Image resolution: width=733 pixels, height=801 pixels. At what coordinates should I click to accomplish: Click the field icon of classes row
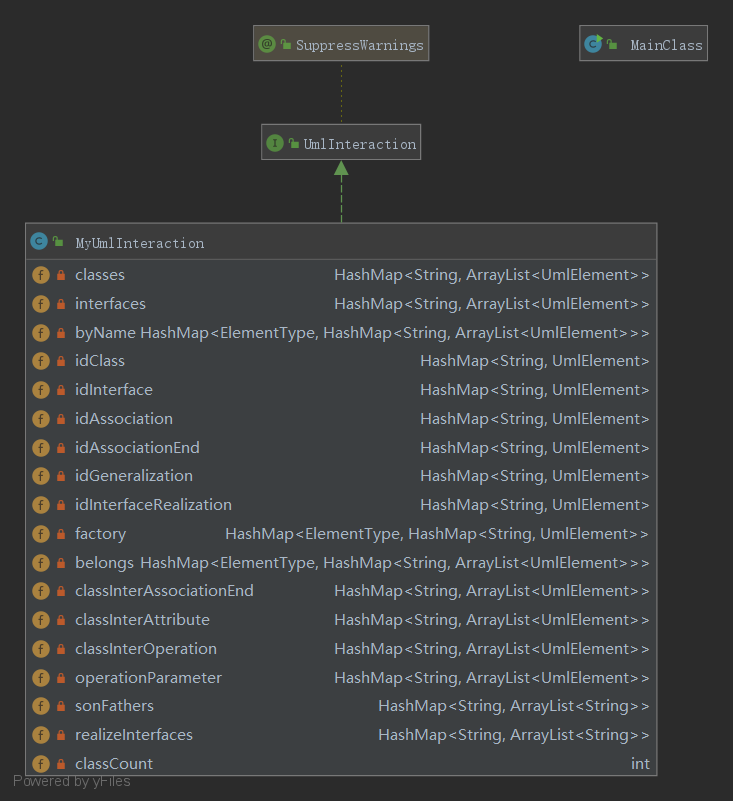[41, 275]
